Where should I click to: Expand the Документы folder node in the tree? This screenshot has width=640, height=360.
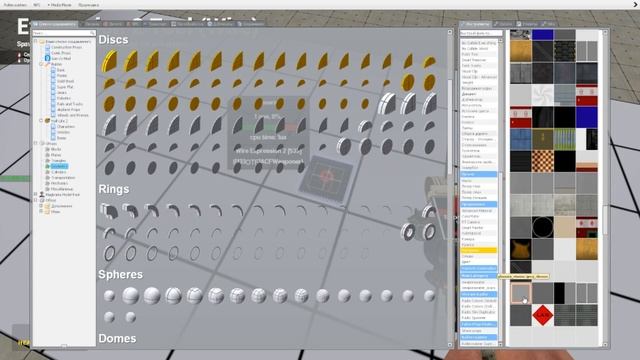point(41,206)
